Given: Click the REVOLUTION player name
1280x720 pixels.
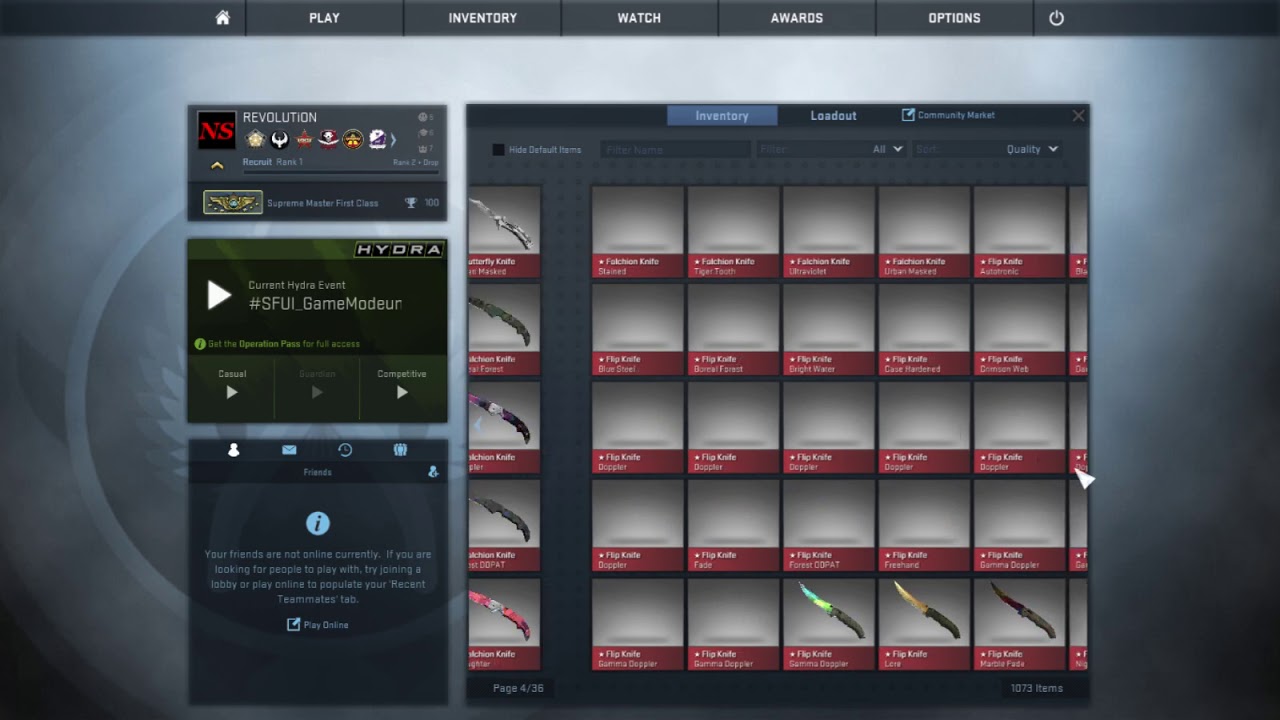Looking at the screenshot, I should coord(279,117).
